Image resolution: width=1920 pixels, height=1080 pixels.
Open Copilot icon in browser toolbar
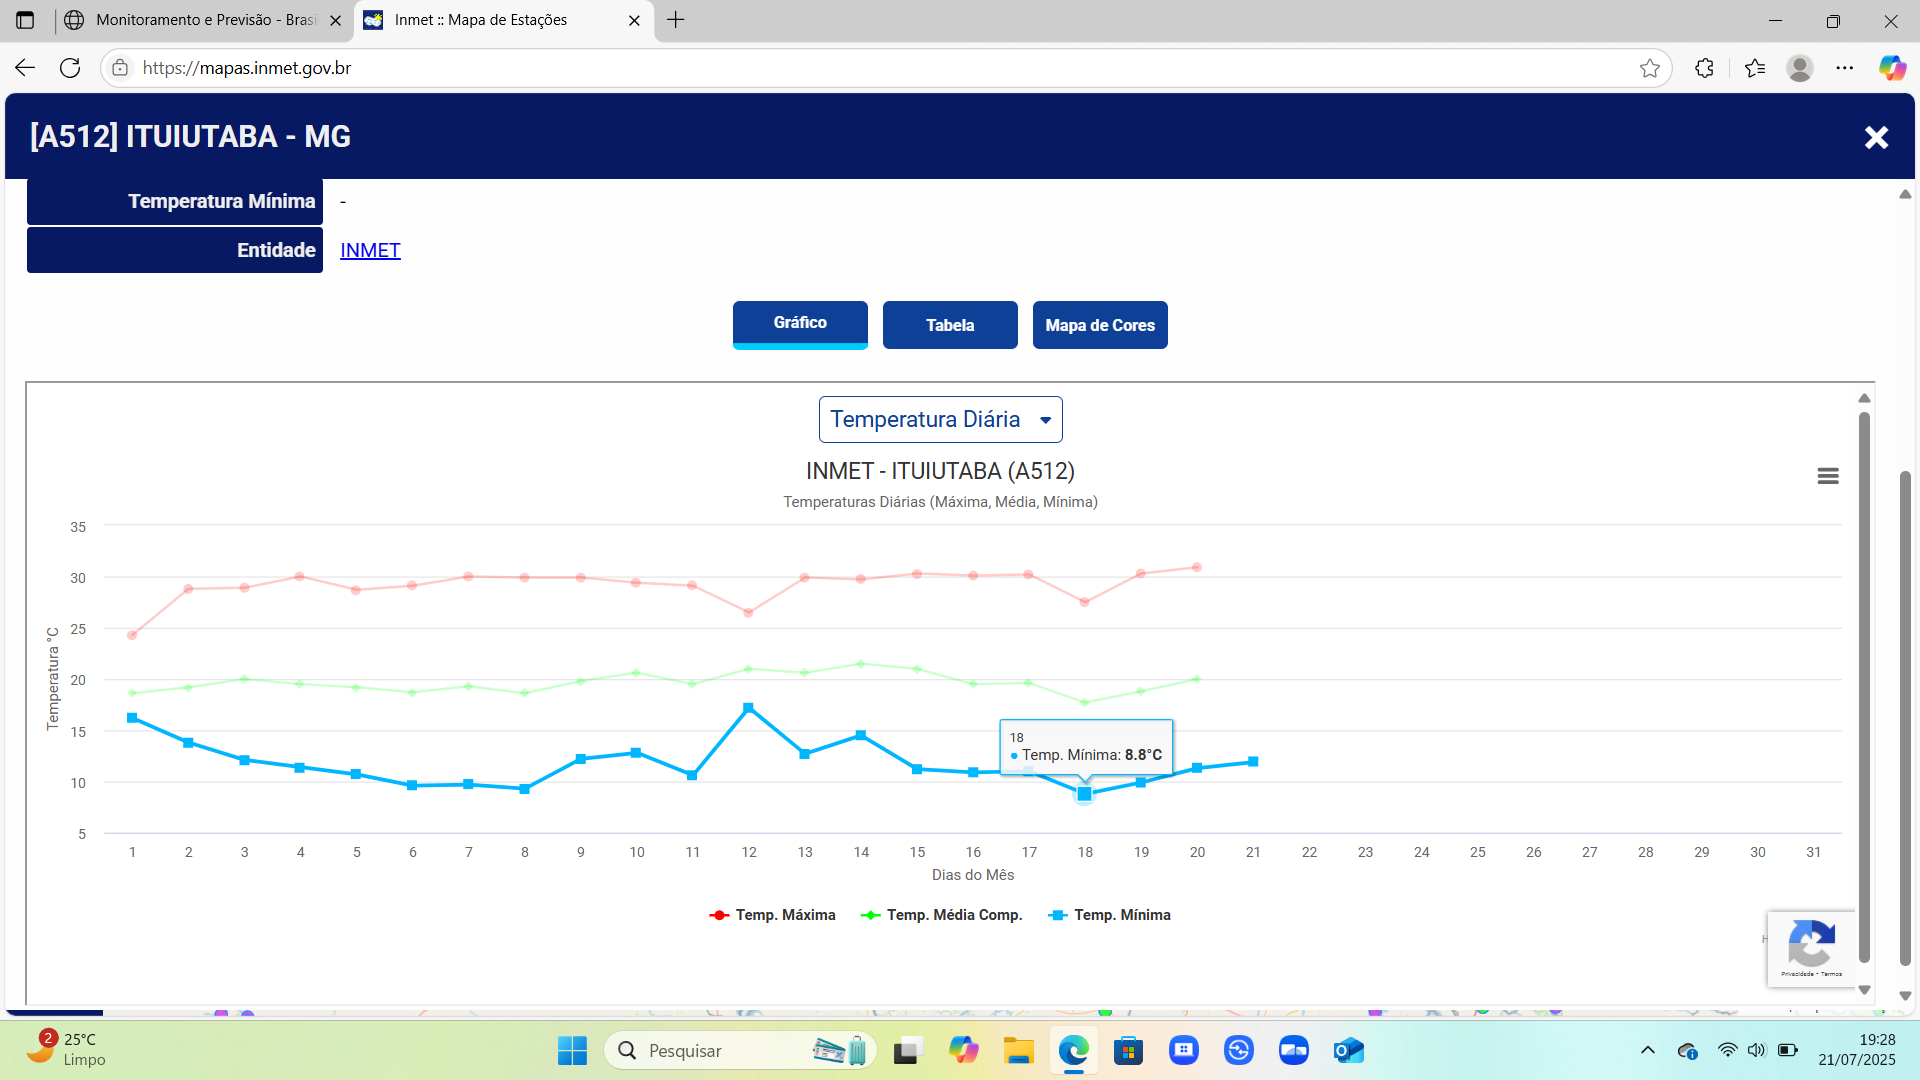[1891, 68]
